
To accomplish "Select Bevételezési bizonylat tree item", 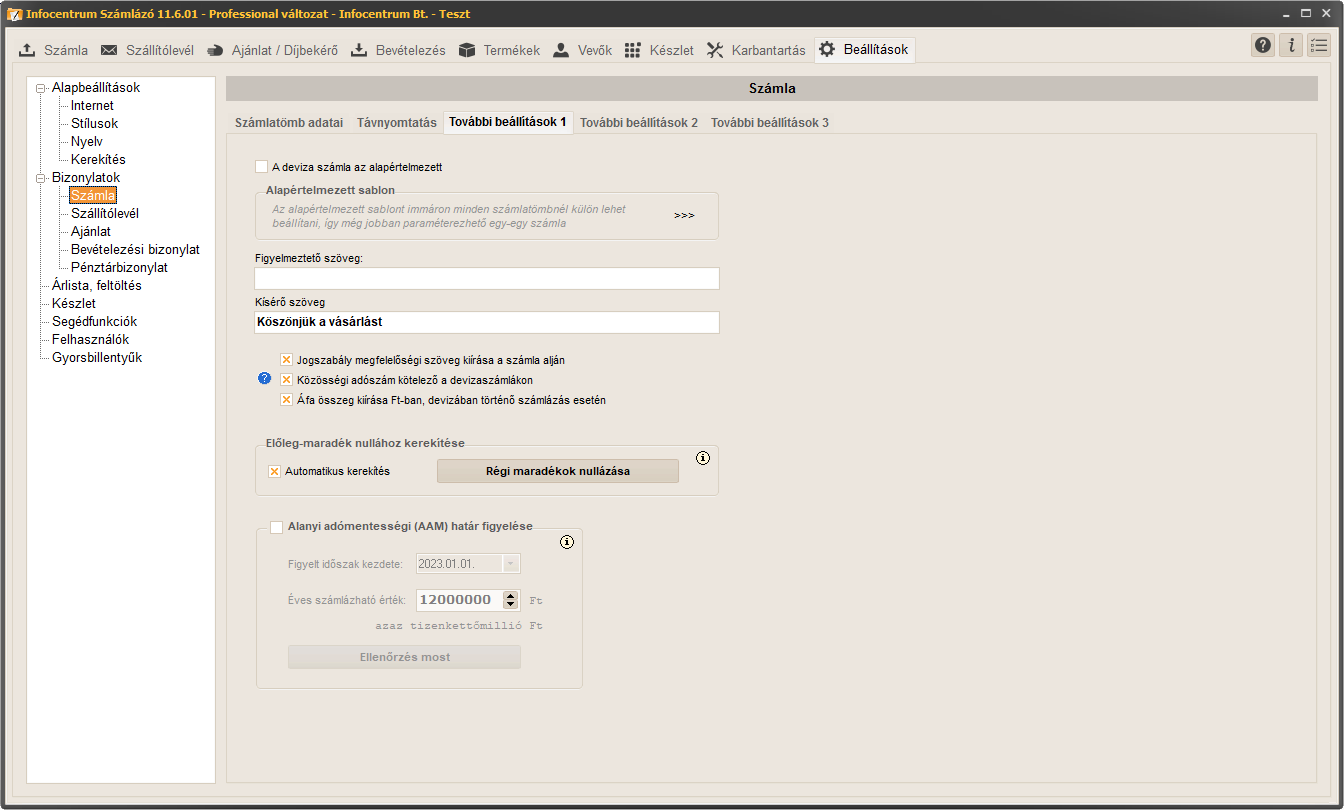I will pyautogui.click(x=135, y=250).
